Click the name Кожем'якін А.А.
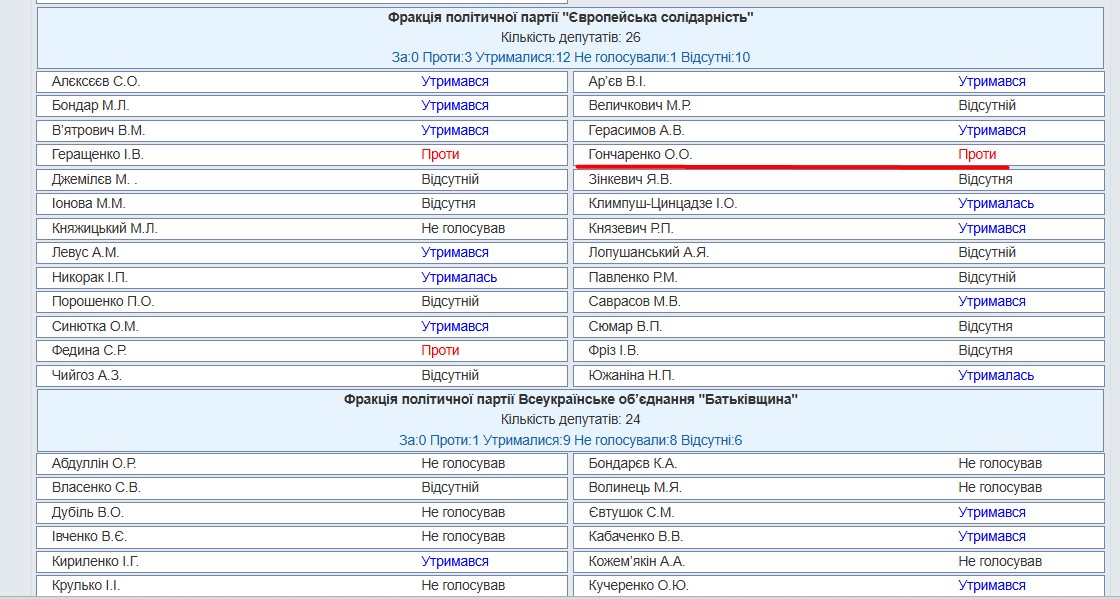Viewport: 1120px width, 599px height. click(636, 561)
